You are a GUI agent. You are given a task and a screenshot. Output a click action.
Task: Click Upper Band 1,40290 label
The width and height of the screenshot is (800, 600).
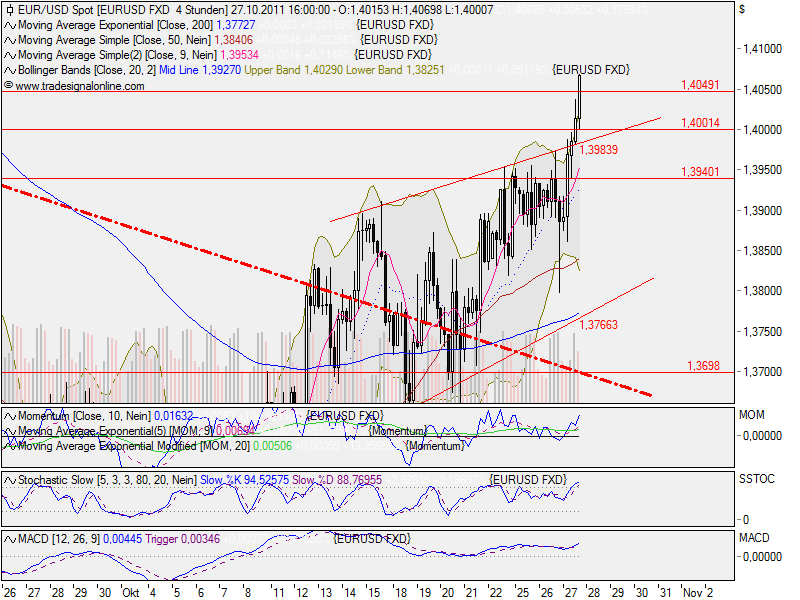(293, 70)
